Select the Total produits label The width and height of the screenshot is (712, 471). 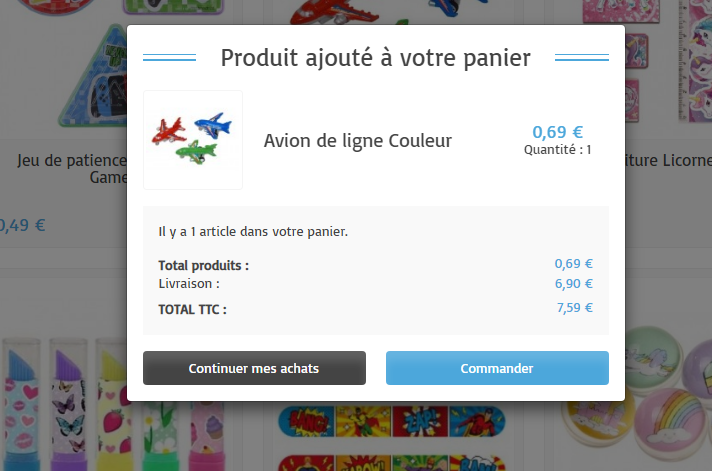203,265
